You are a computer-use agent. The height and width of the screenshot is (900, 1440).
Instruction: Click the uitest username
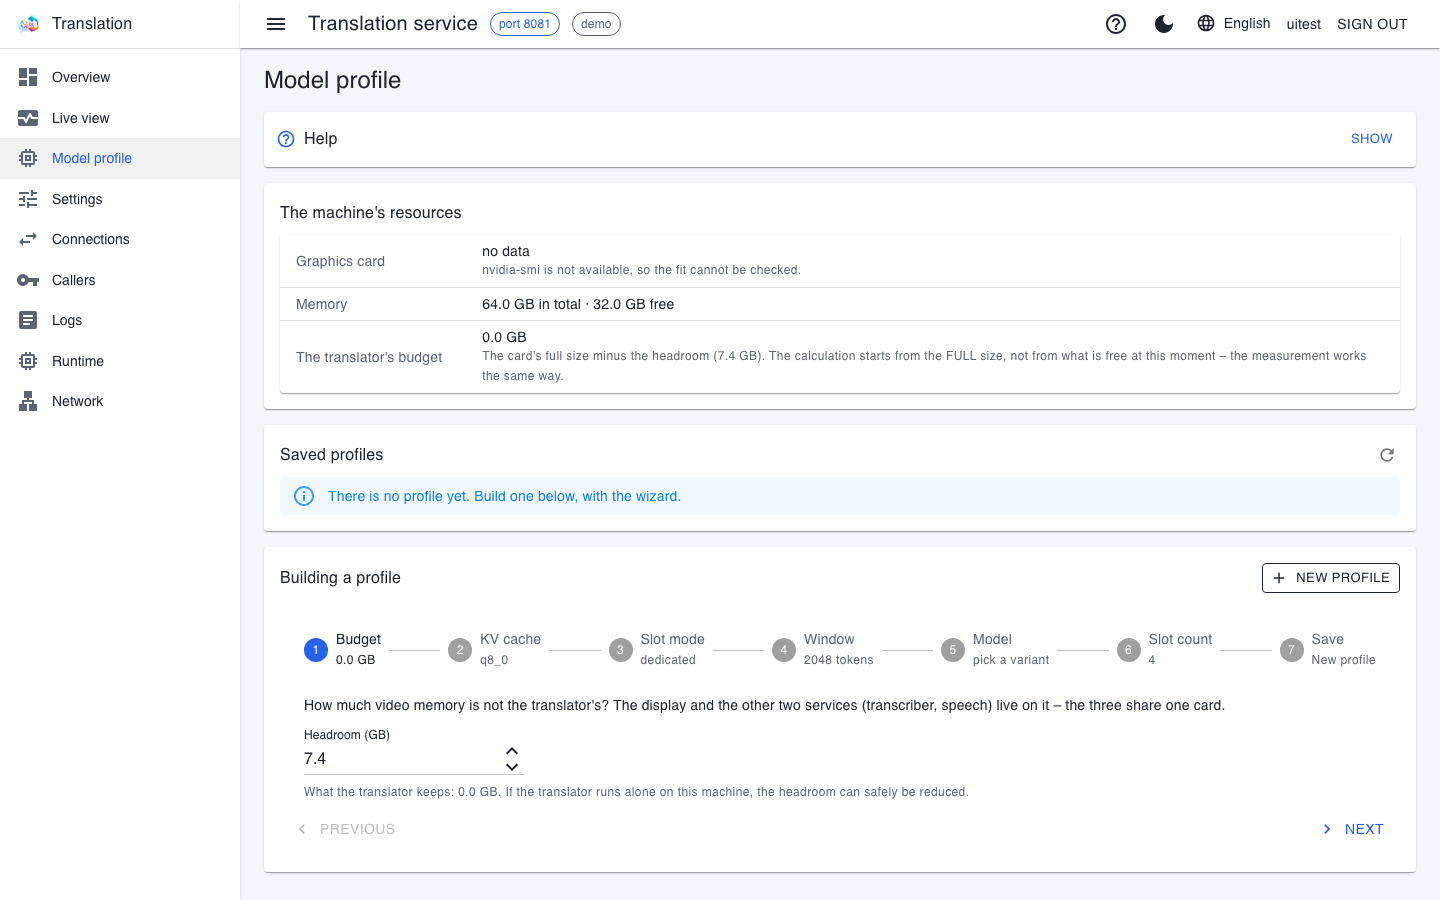(x=1304, y=24)
